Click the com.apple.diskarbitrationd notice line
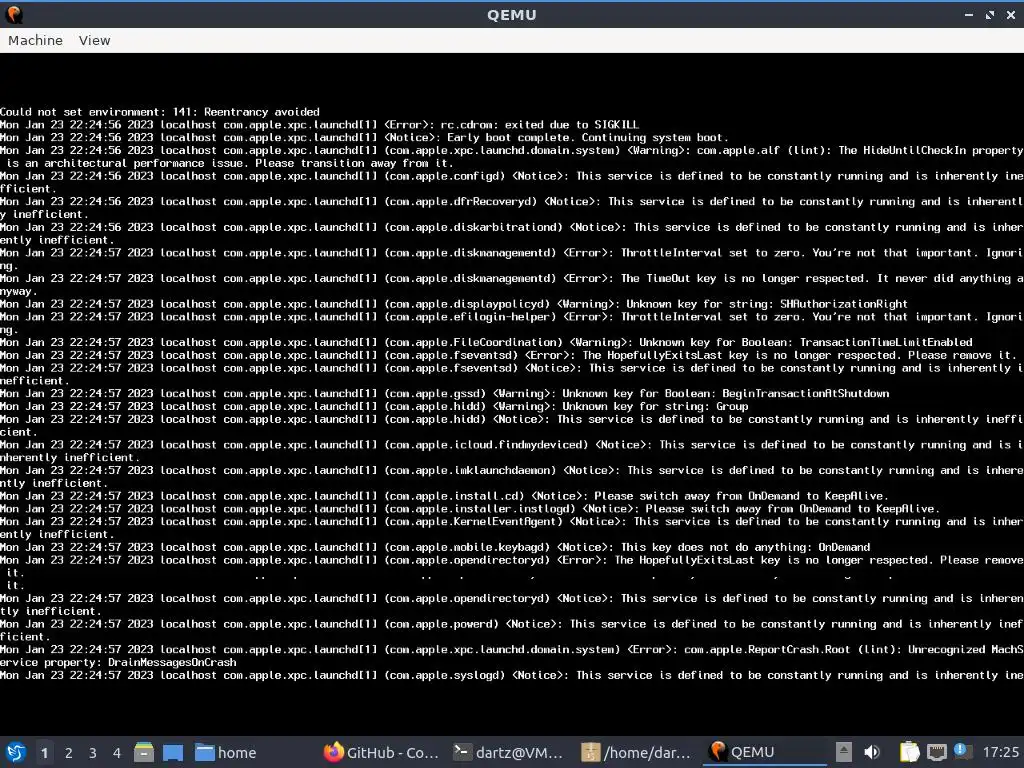The height and width of the screenshot is (768, 1024). pyautogui.click(x=512, y=233)
